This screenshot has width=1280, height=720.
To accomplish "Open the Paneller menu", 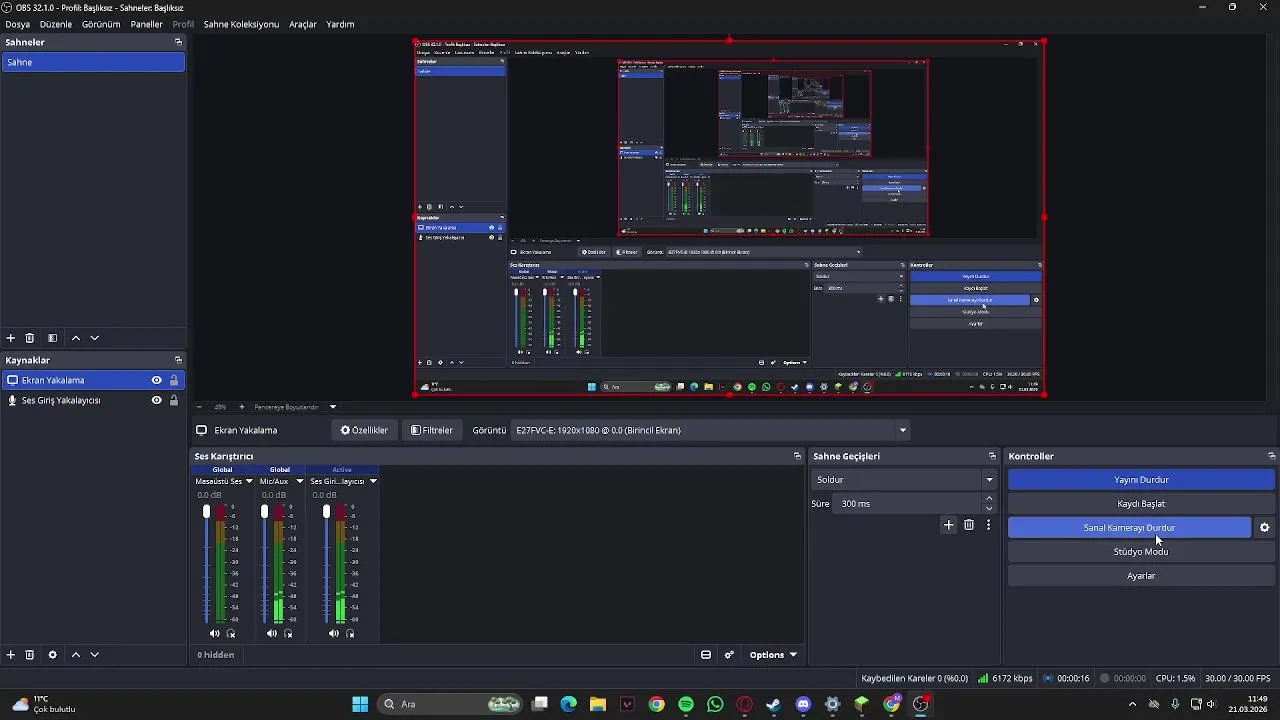I will click(146, 24).
